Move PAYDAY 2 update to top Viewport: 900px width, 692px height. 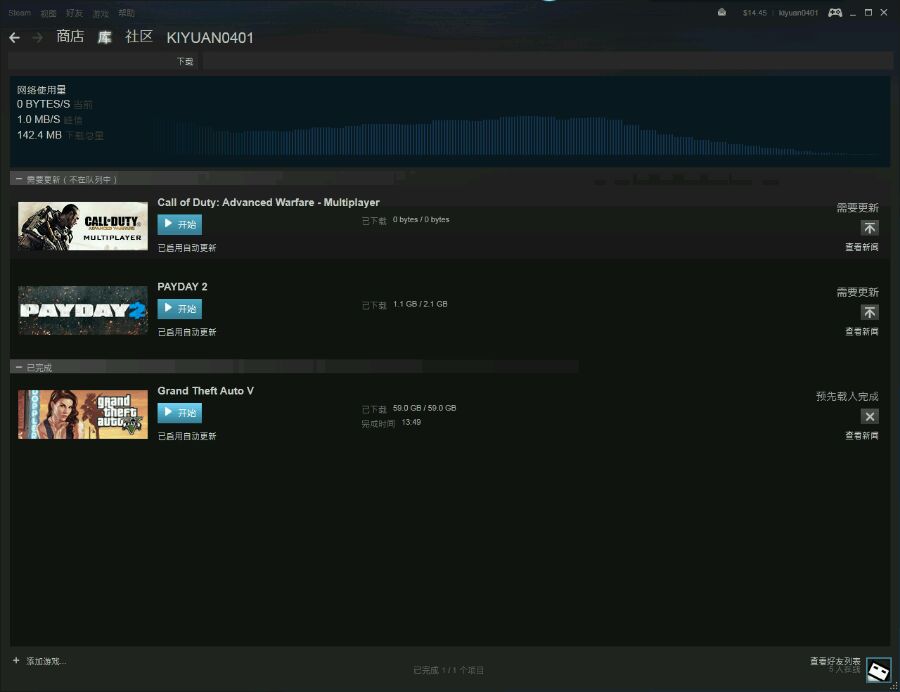pyautogui.click(x=870, y=312)
